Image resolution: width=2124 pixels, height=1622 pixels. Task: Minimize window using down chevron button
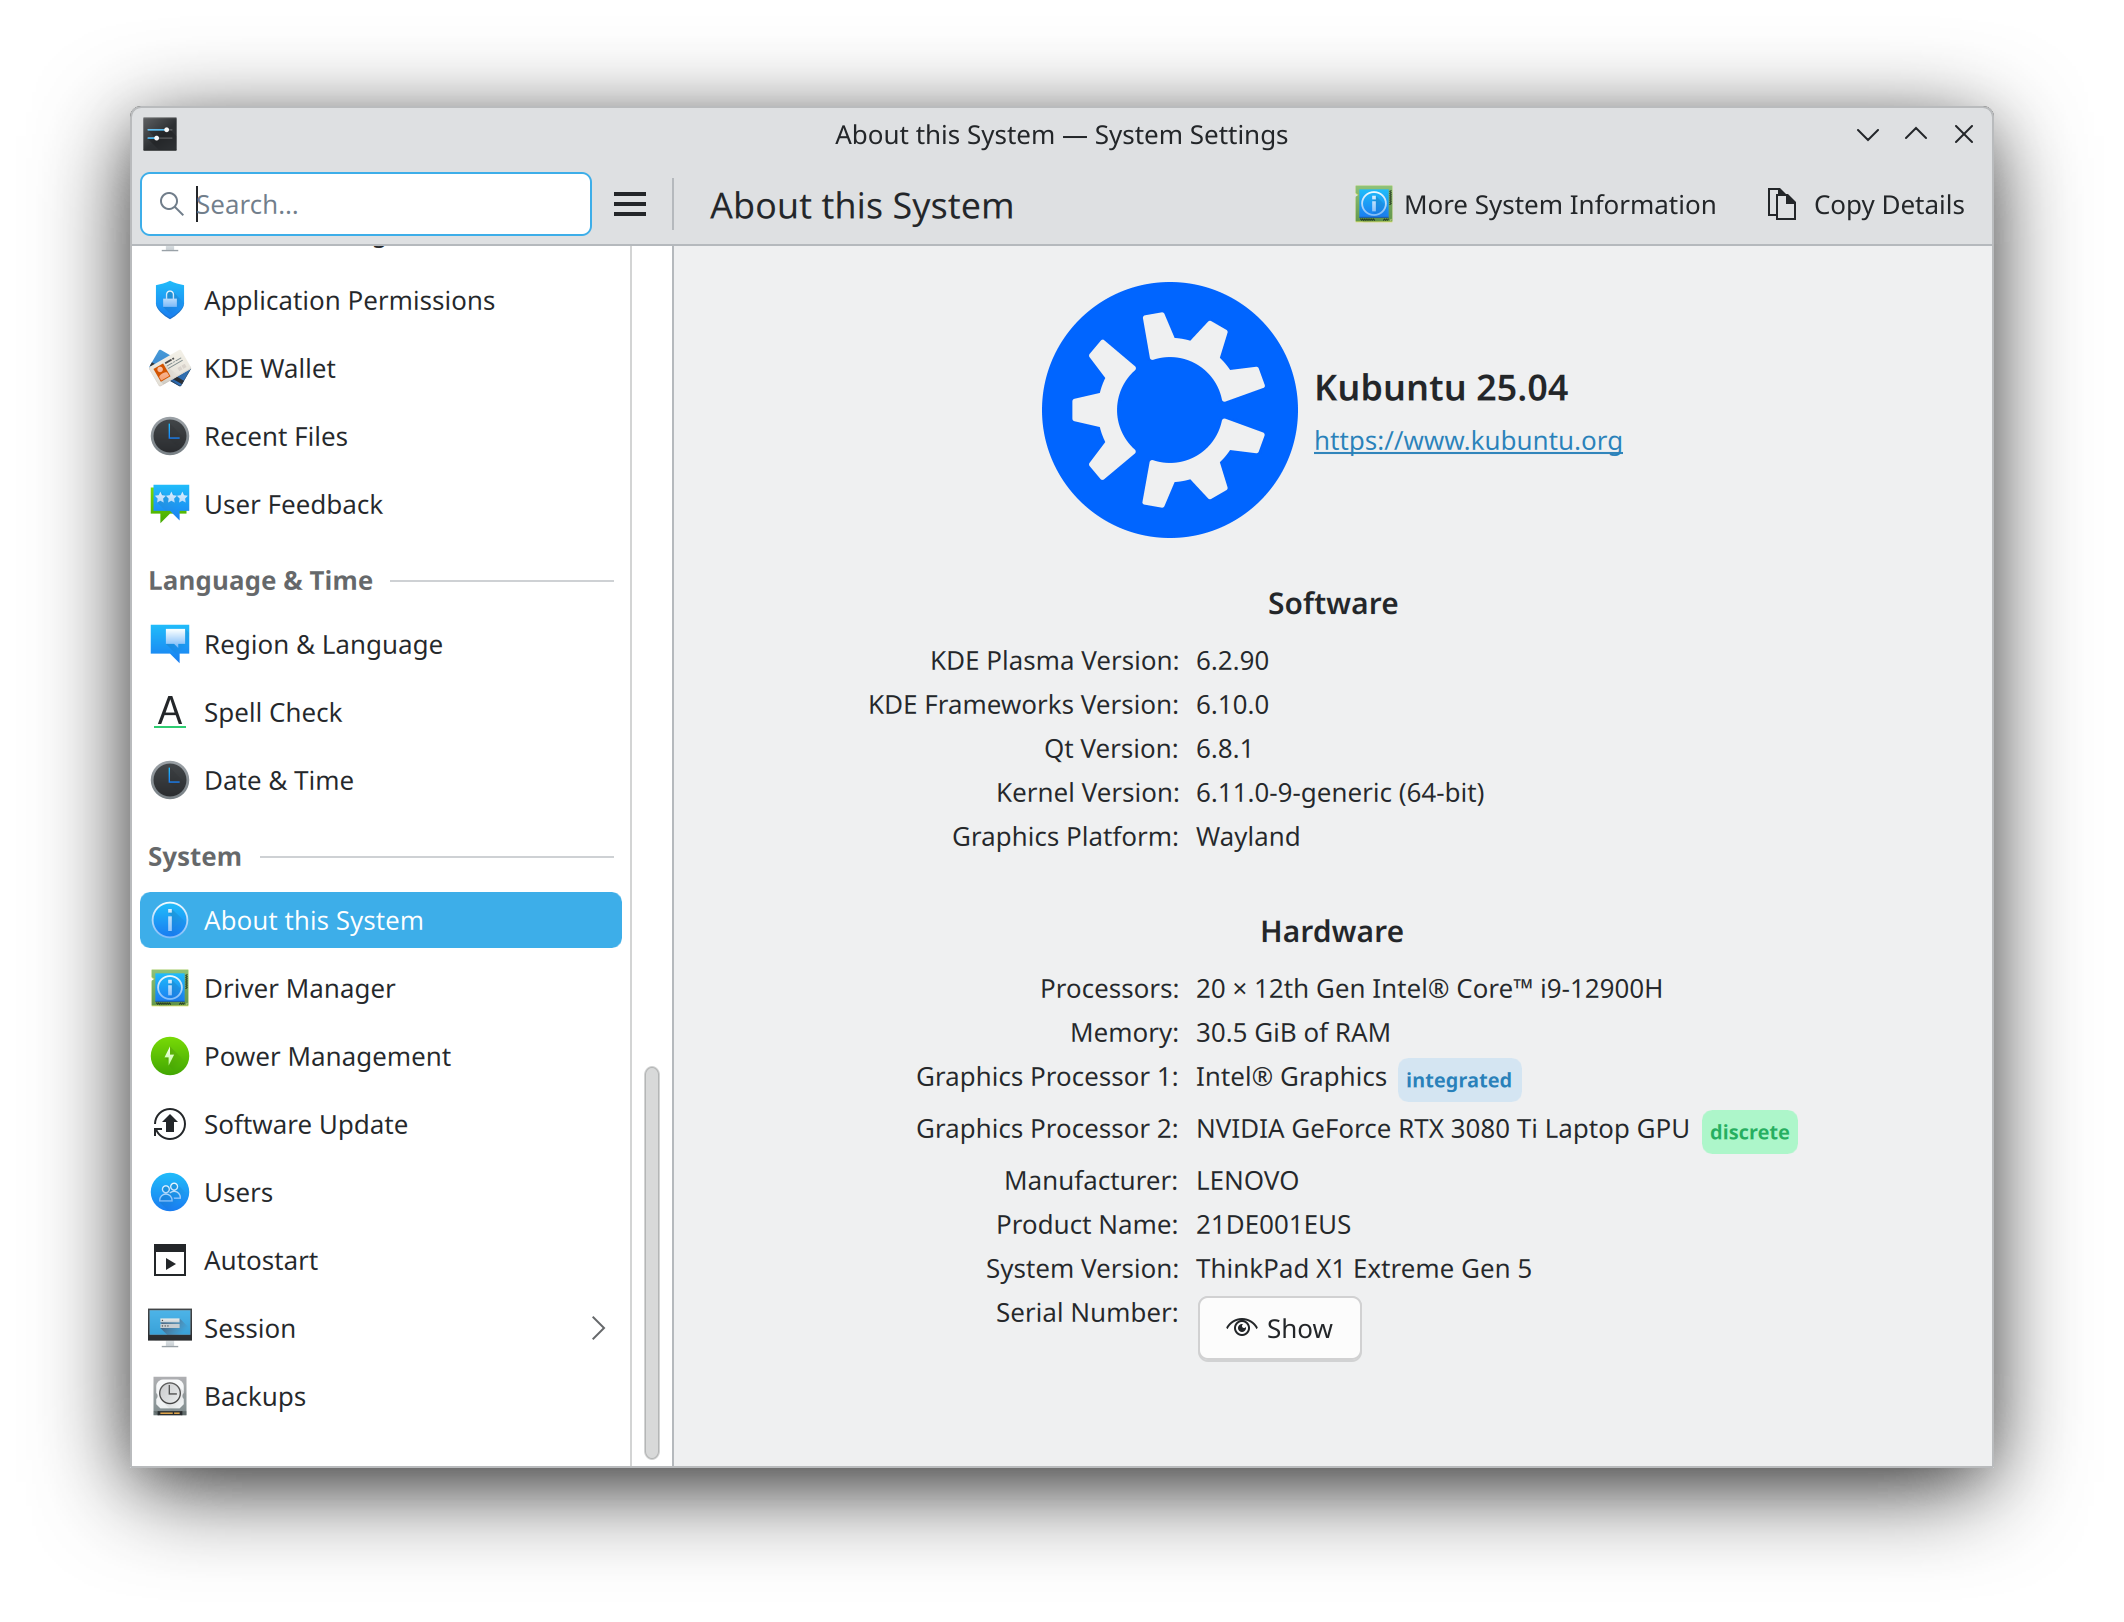(1867, 134)
